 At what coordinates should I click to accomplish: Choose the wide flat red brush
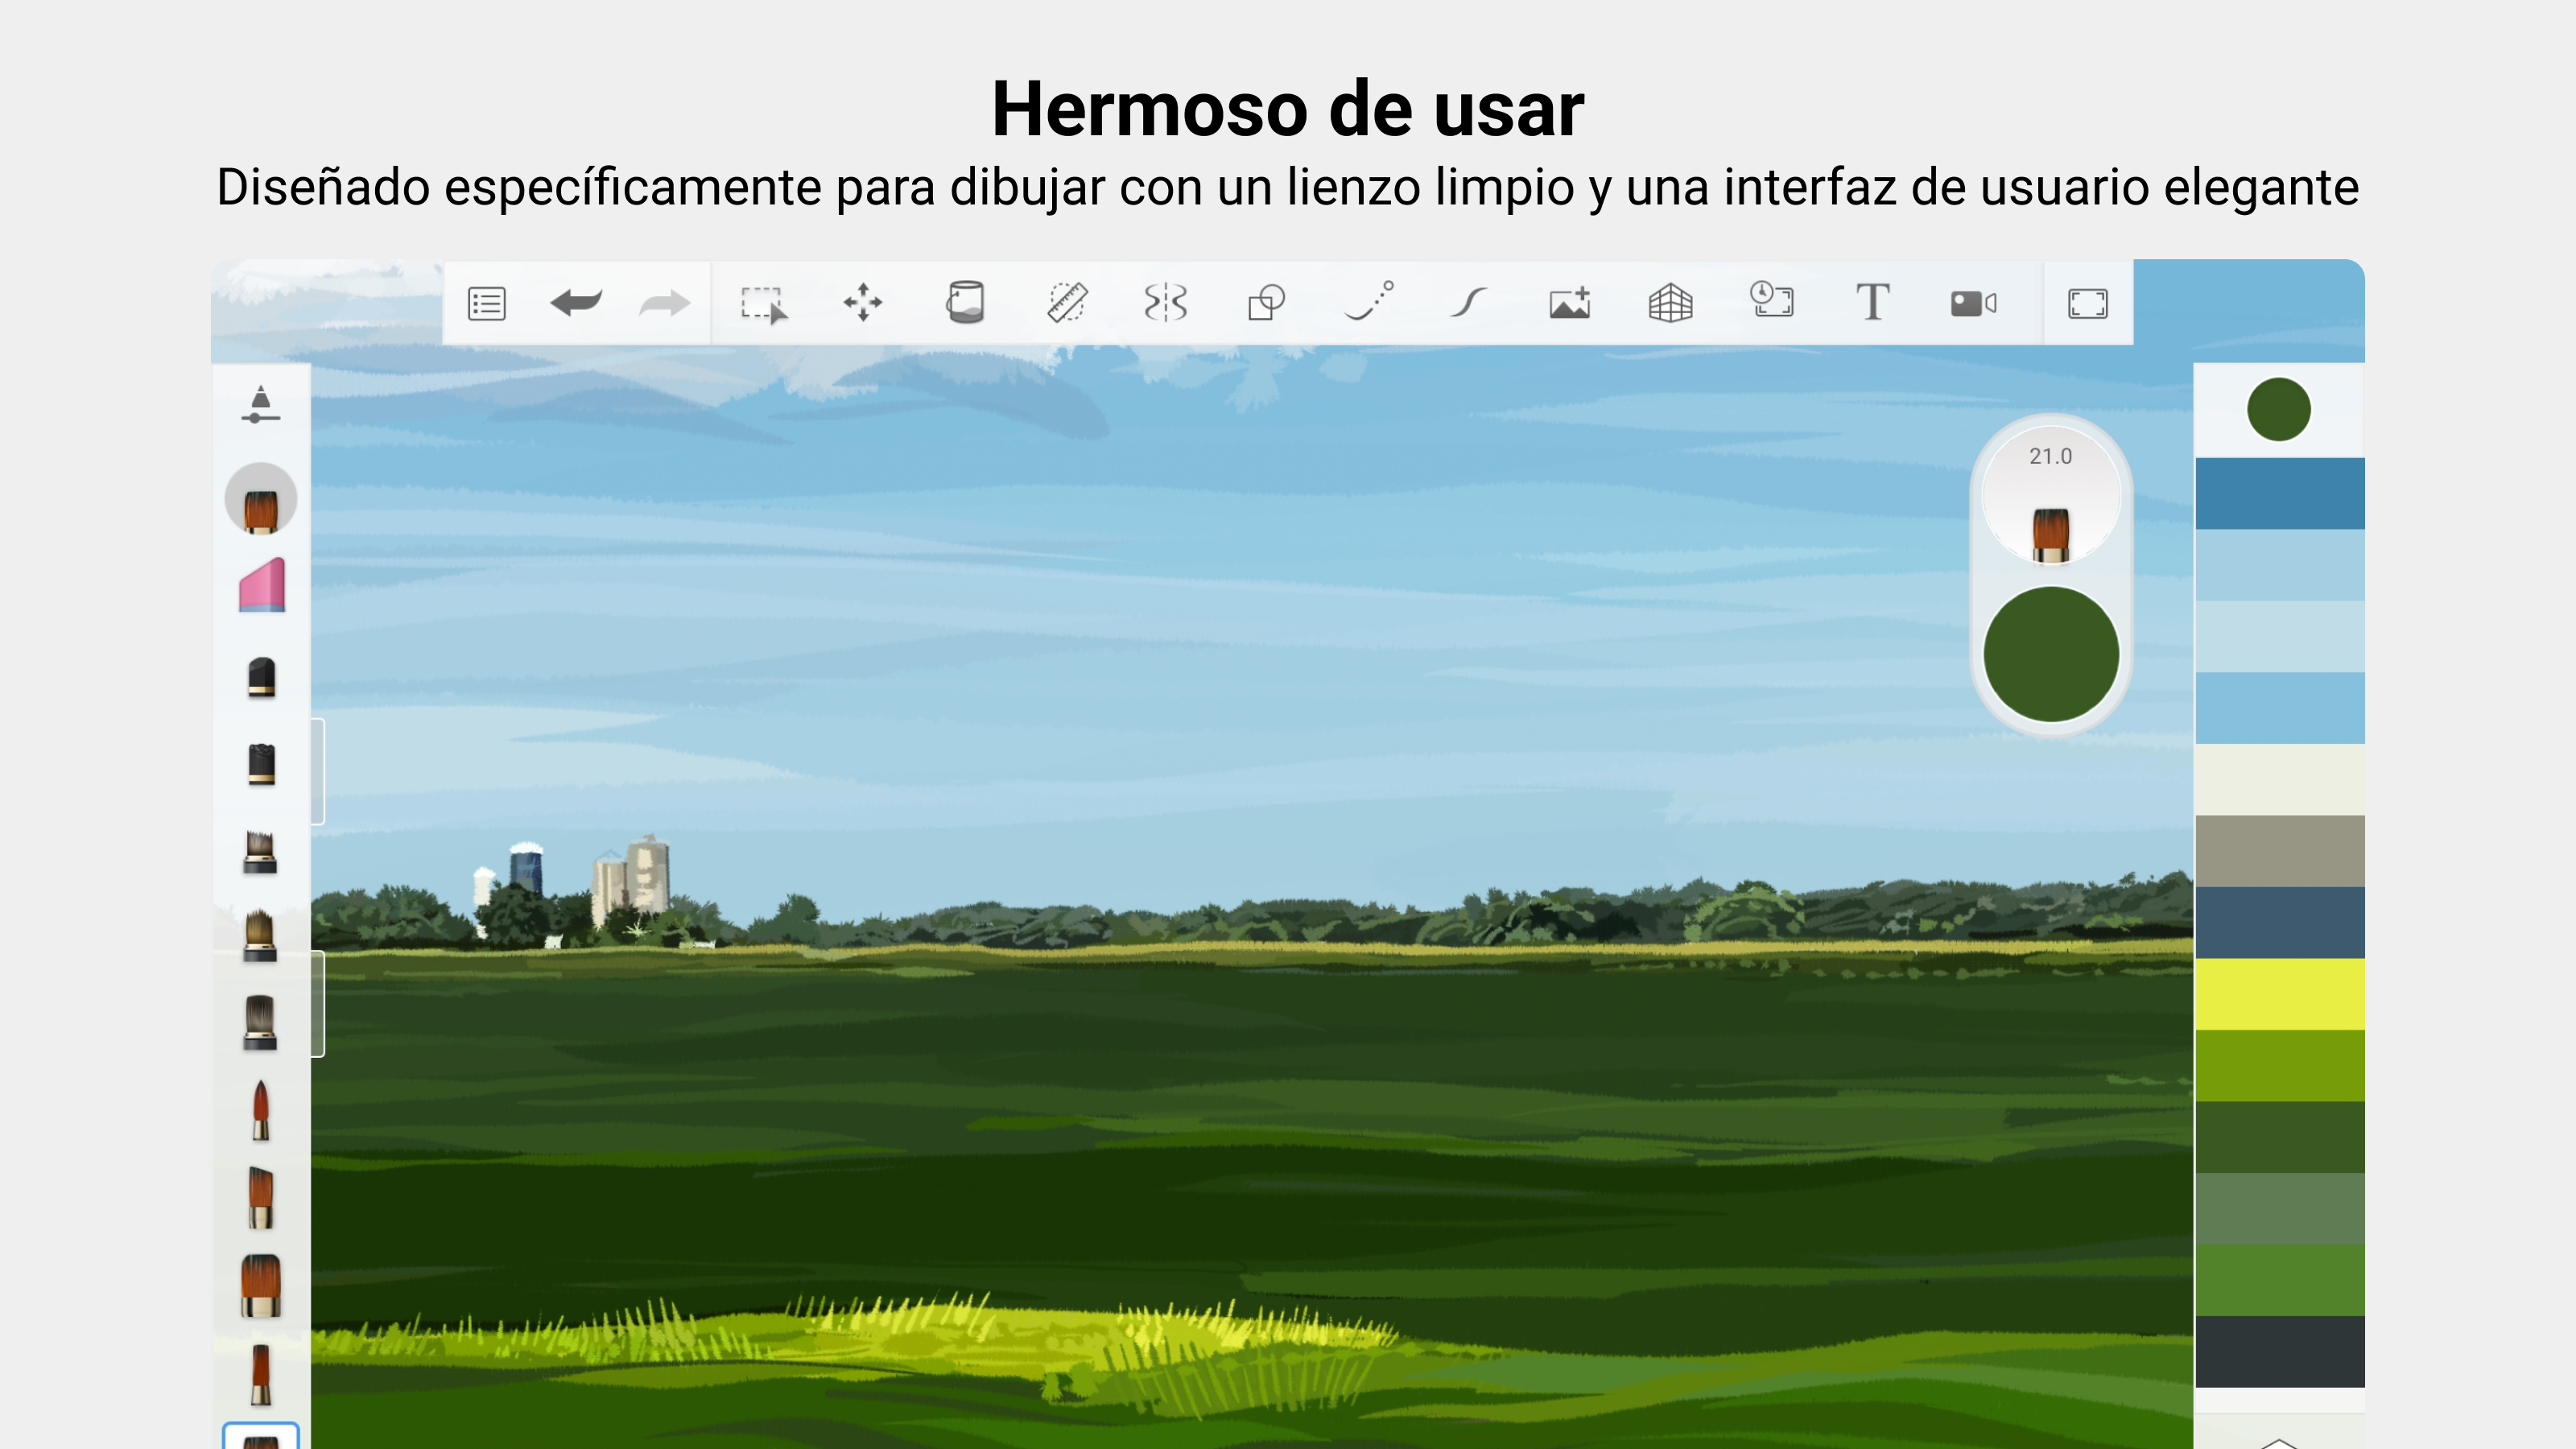tap(261, 1286)
